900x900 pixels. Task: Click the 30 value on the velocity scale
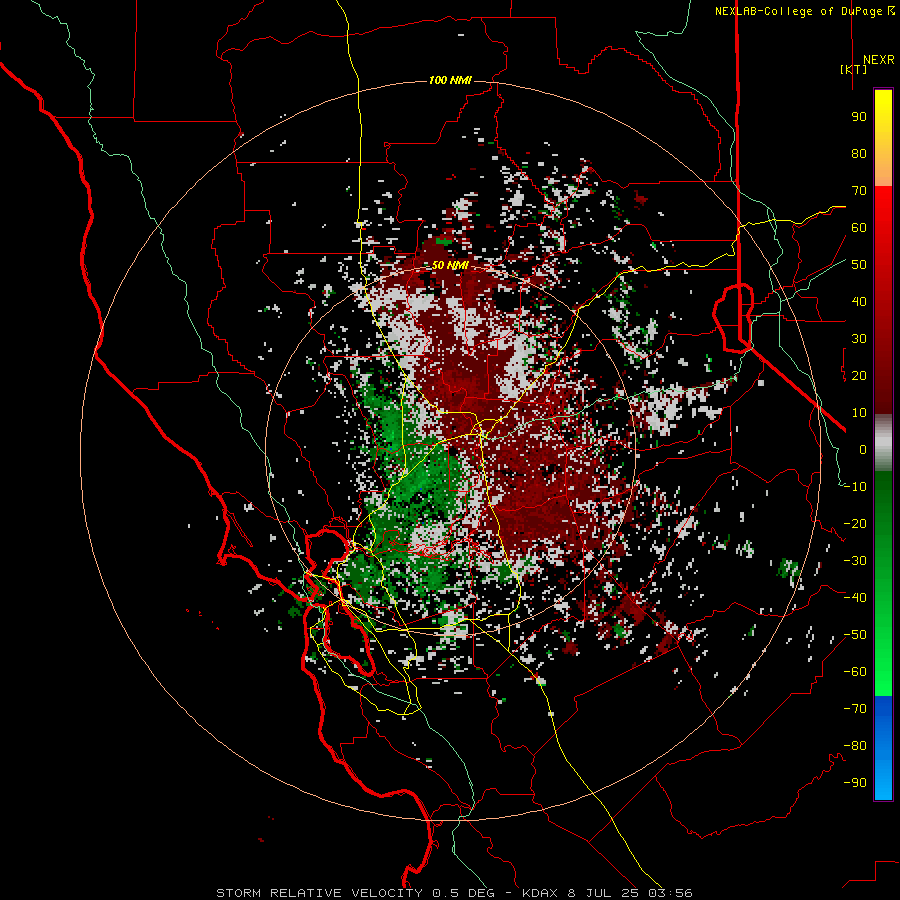click(859, 339)
